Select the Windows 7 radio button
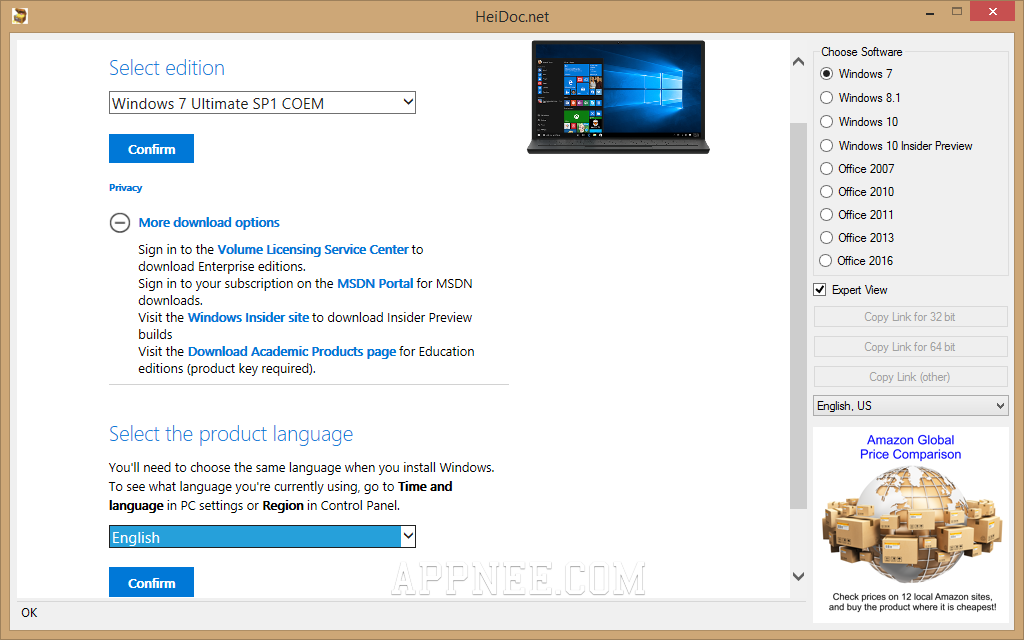 (x=827, y=74)
